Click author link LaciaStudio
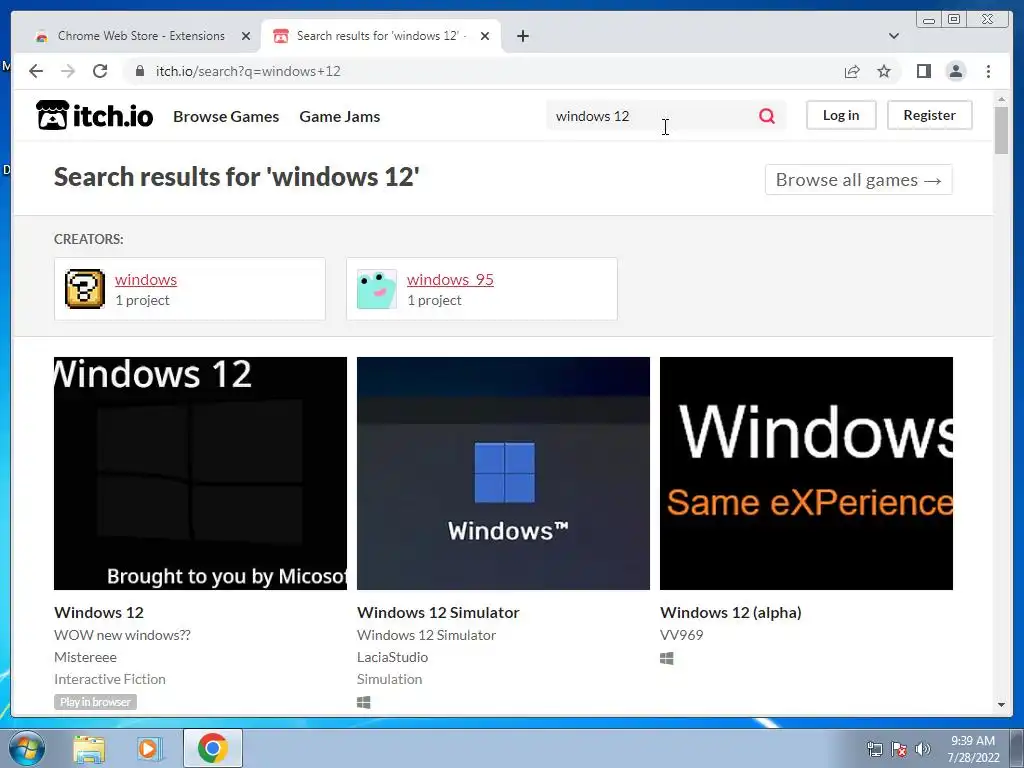This screenshot has width=1024, height=768. [392, 657]
